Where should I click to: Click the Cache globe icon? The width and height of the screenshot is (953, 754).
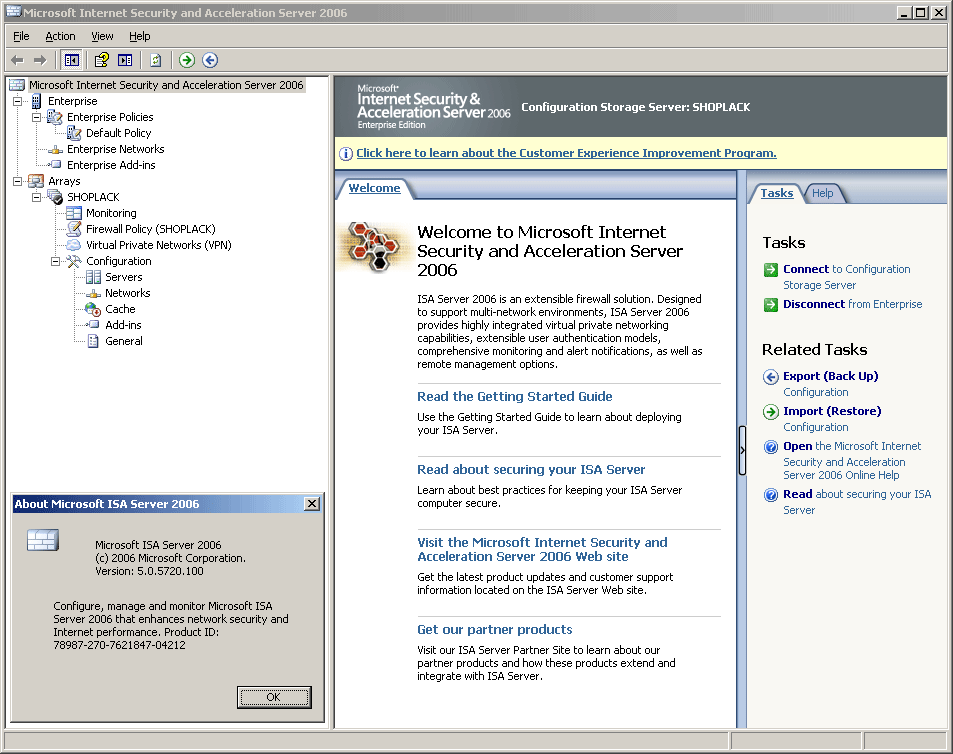(93, 309)
